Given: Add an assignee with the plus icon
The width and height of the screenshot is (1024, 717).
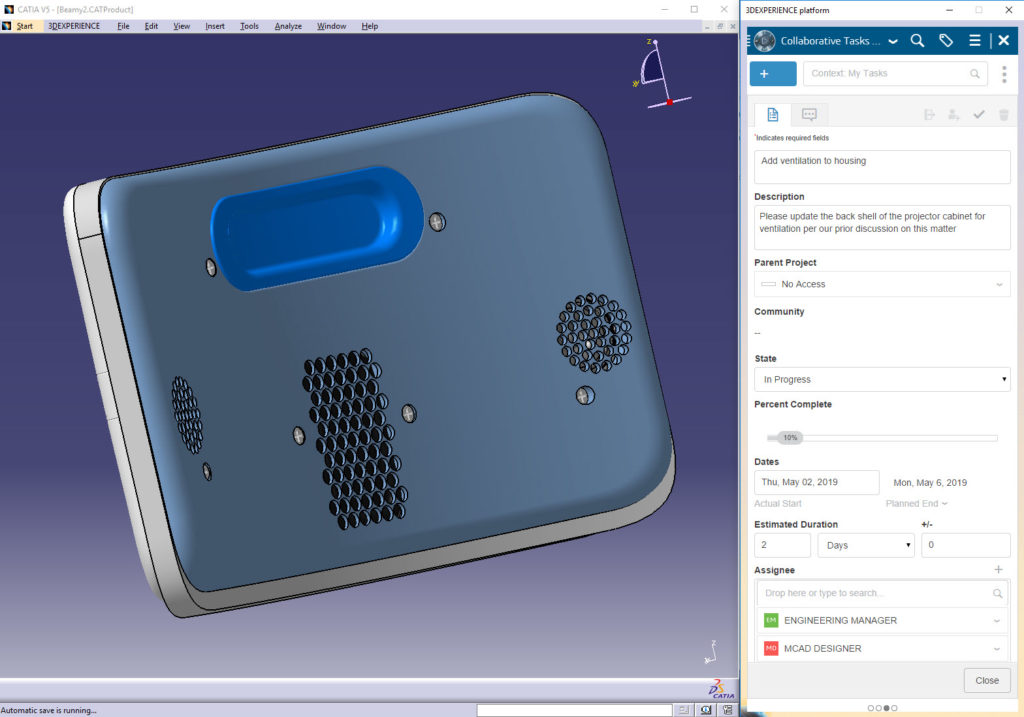Looking at the screenshot, I should pyautogui.click(x=999, y=569).
